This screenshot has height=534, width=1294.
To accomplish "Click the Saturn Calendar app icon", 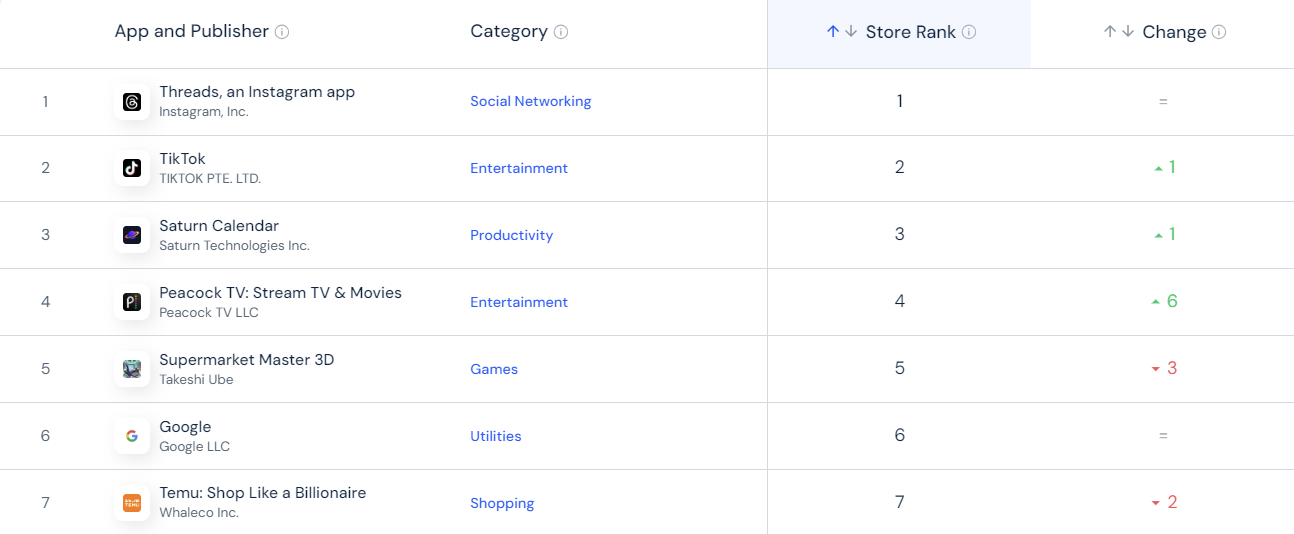I will point(132,235).
